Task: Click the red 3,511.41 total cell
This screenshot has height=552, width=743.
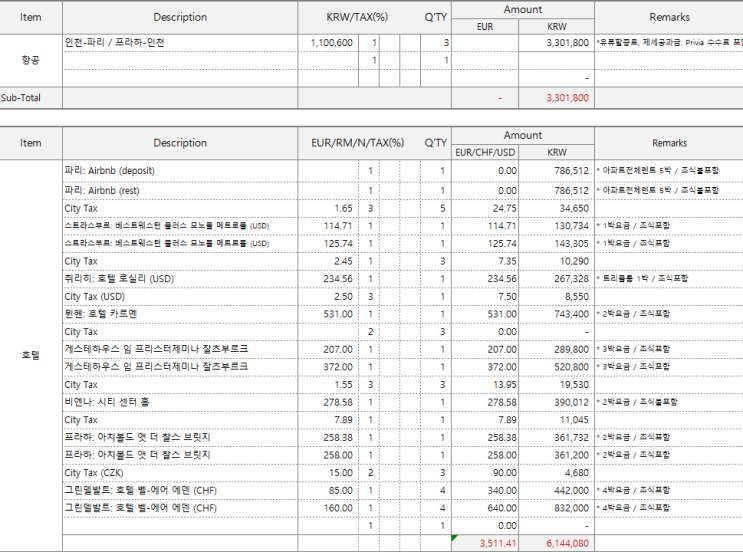Action: (485, 543)
